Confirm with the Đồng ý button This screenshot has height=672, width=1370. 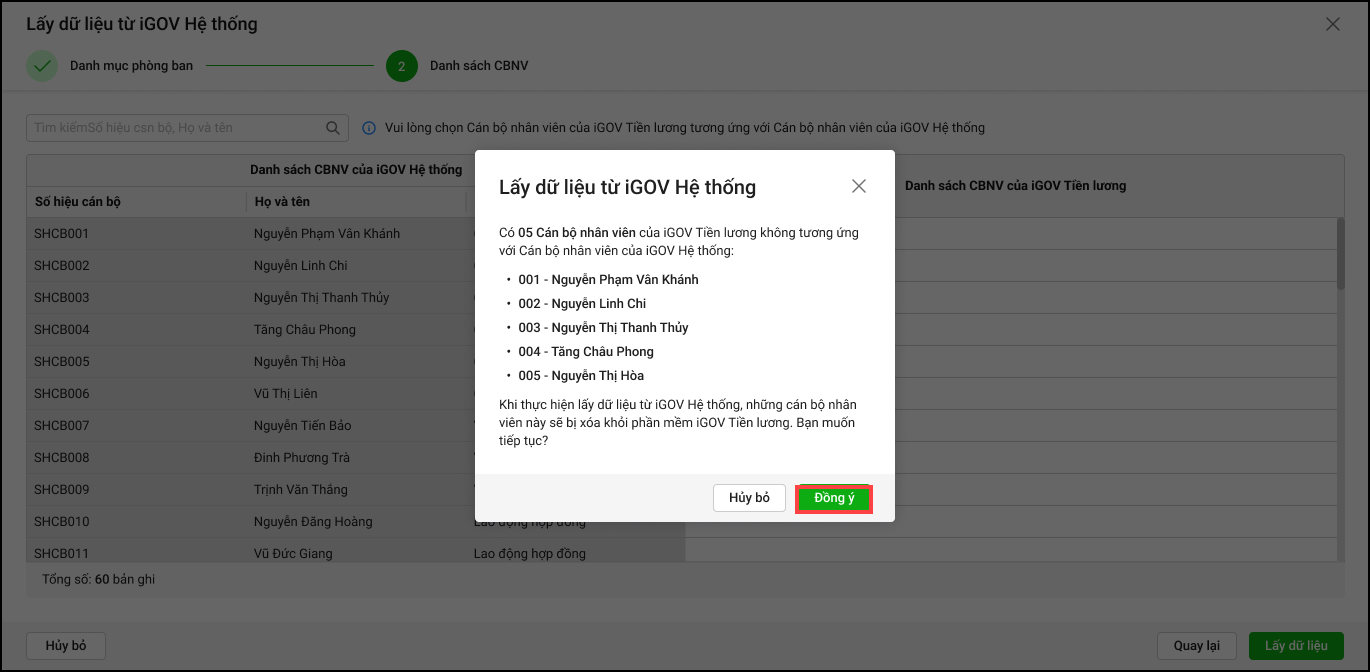[834, 498]
